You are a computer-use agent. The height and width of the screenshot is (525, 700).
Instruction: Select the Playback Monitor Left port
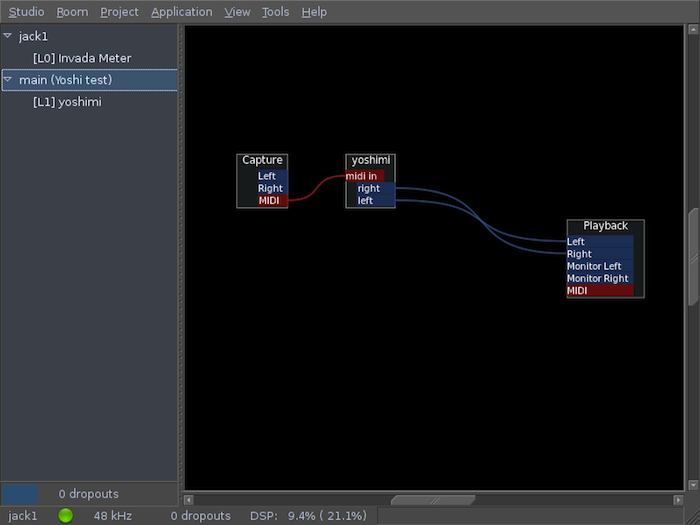(594, 266)
